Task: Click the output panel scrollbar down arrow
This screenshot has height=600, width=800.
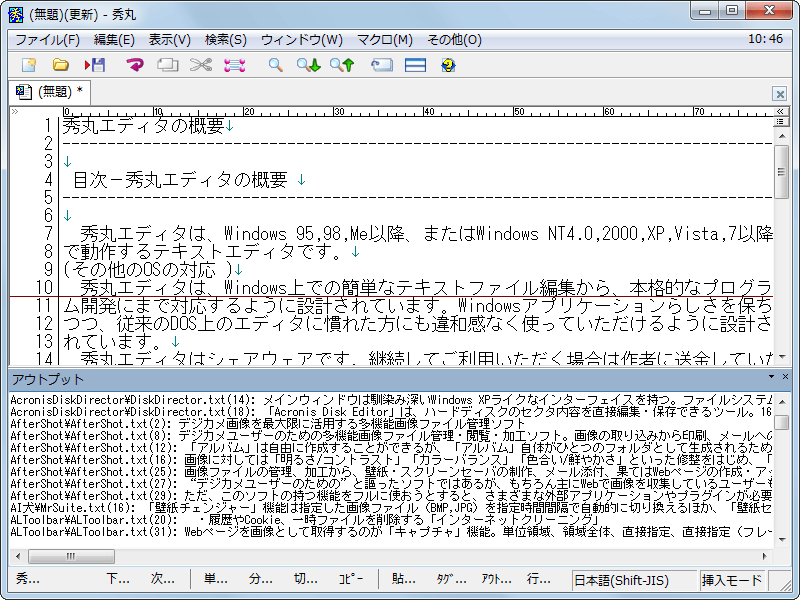Action: (x=782, y=539)
